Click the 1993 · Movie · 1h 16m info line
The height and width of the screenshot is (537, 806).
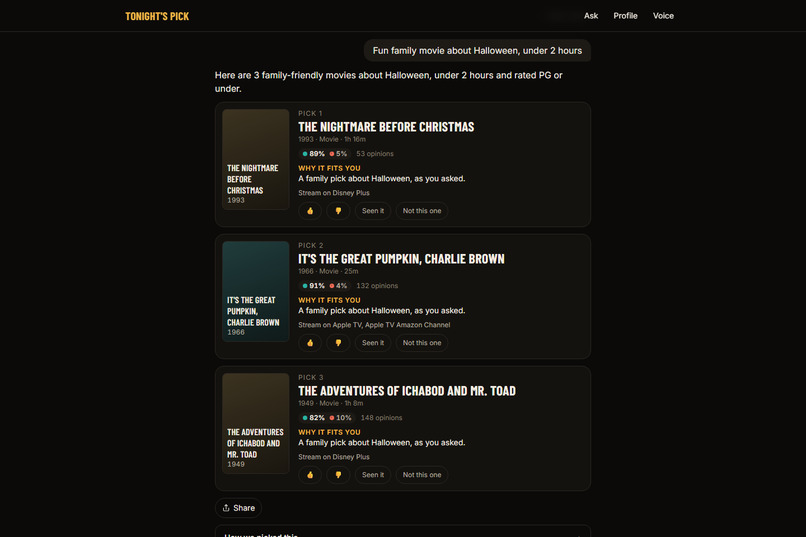[x=332, y=139]
